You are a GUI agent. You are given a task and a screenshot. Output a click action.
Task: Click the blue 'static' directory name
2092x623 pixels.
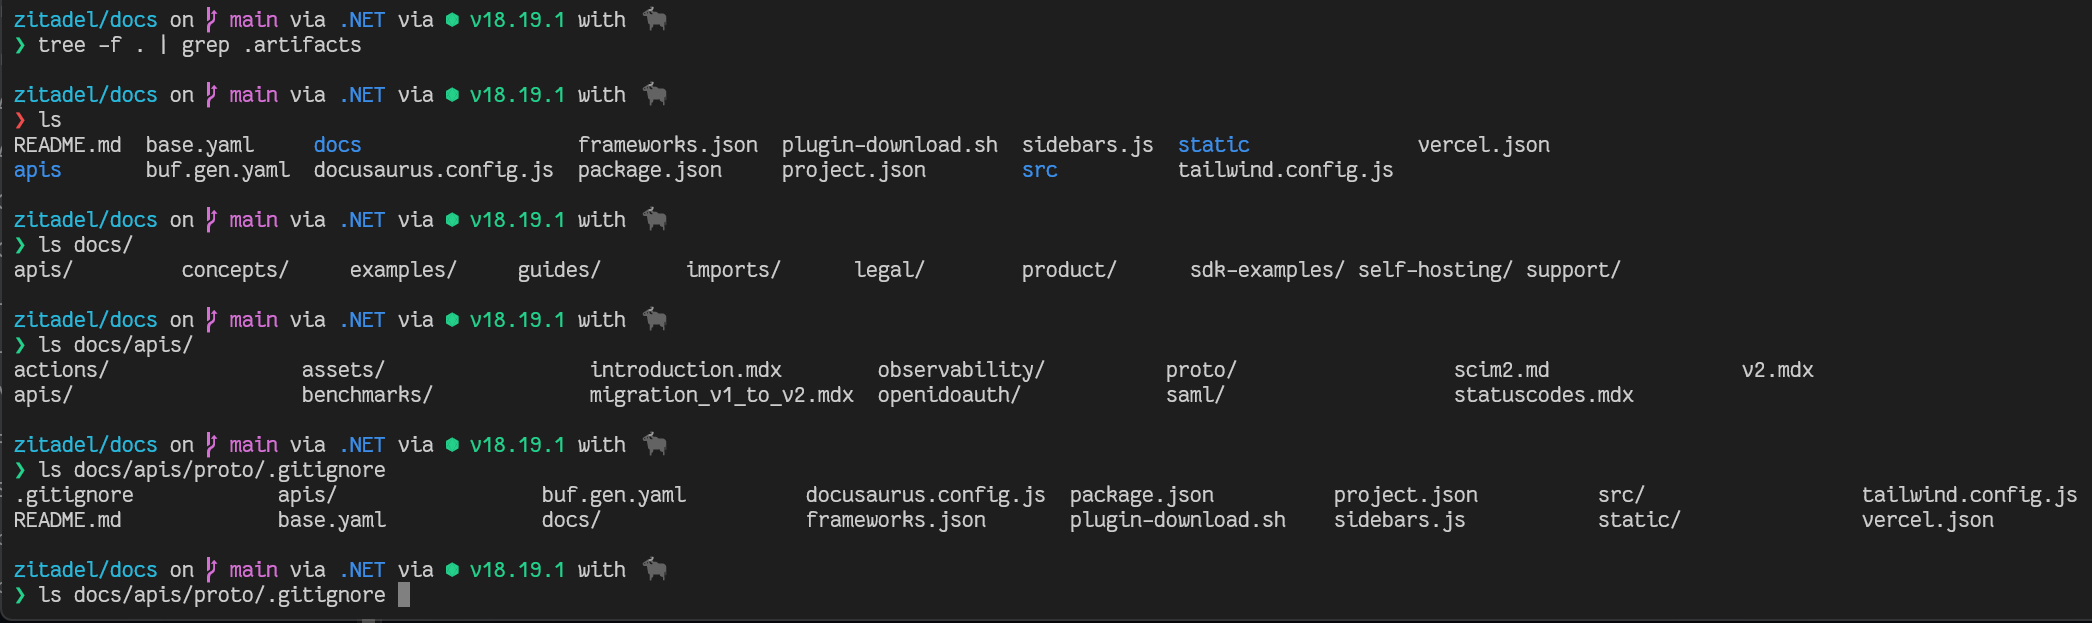(x=1213, y=145)
